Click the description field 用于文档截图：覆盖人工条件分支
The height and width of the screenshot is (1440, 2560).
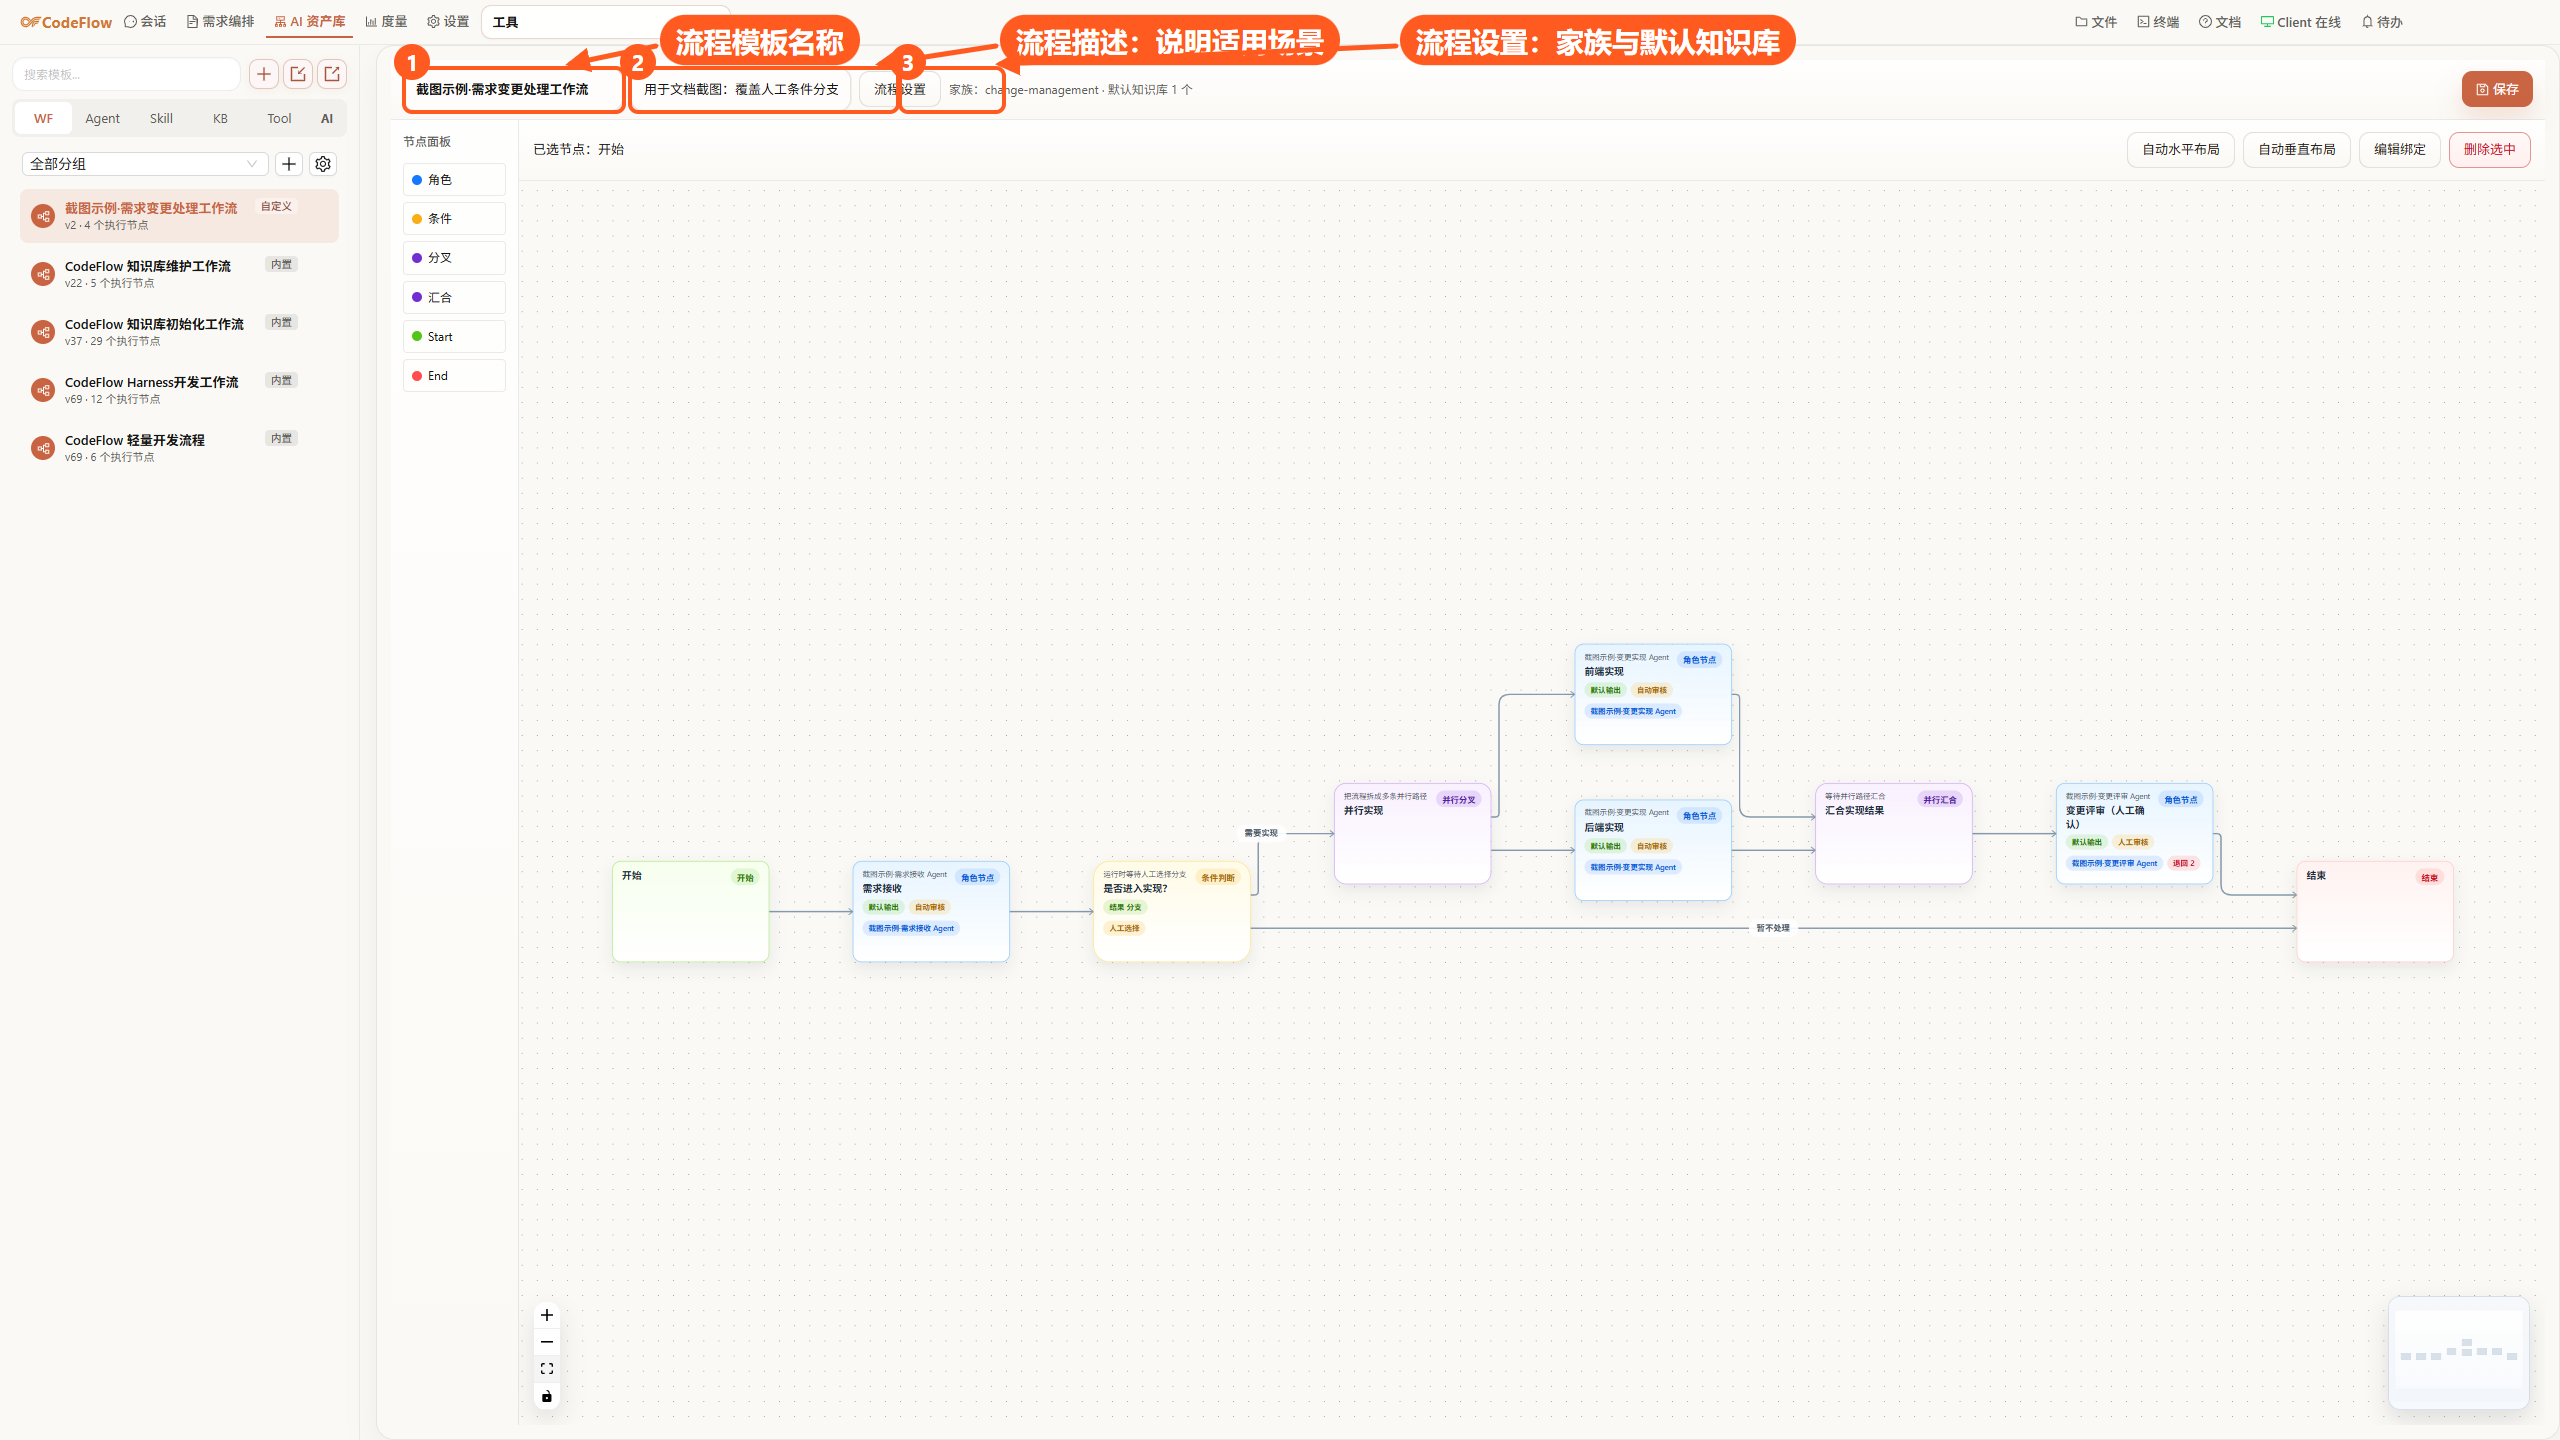click(741, 90)
